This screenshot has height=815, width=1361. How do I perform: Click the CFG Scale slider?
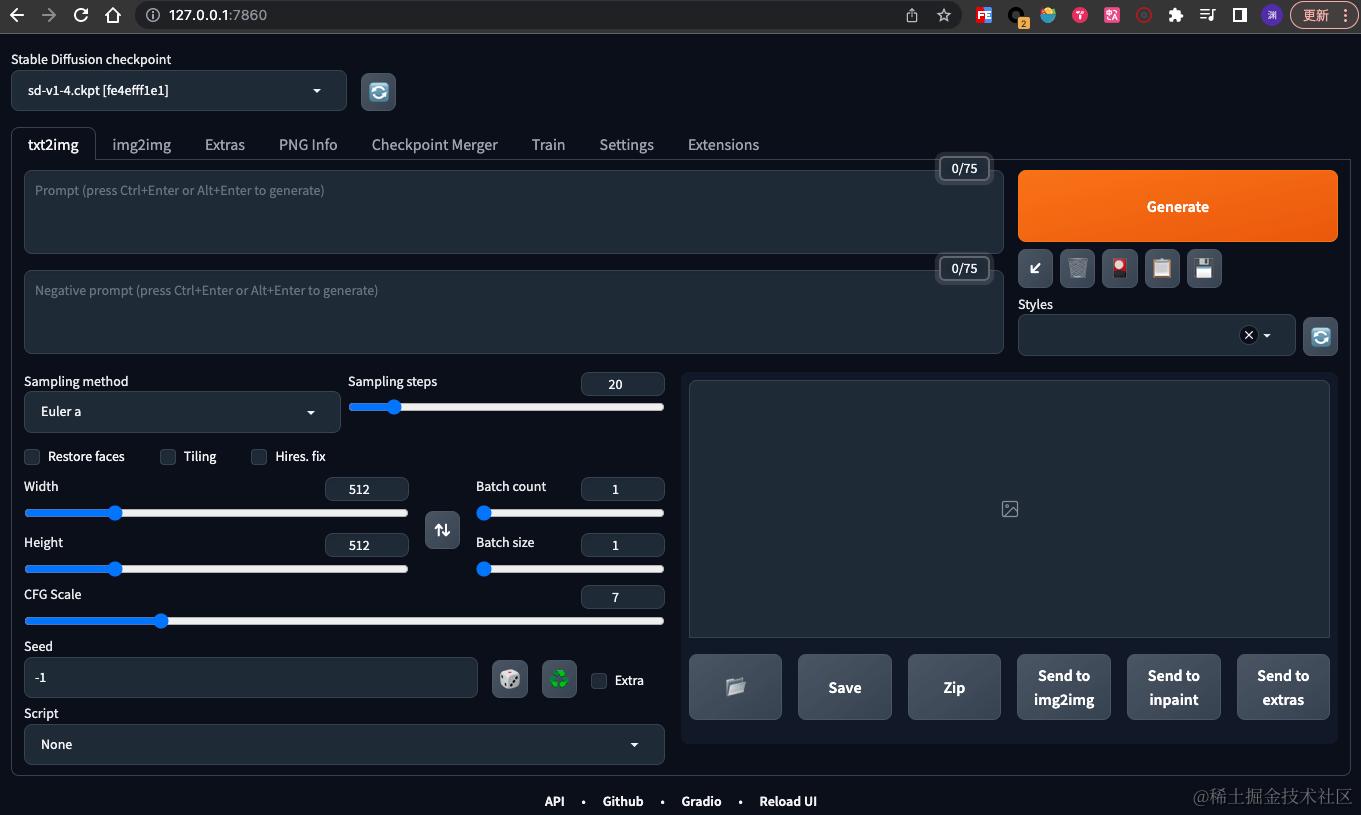(x=344, y=621)
